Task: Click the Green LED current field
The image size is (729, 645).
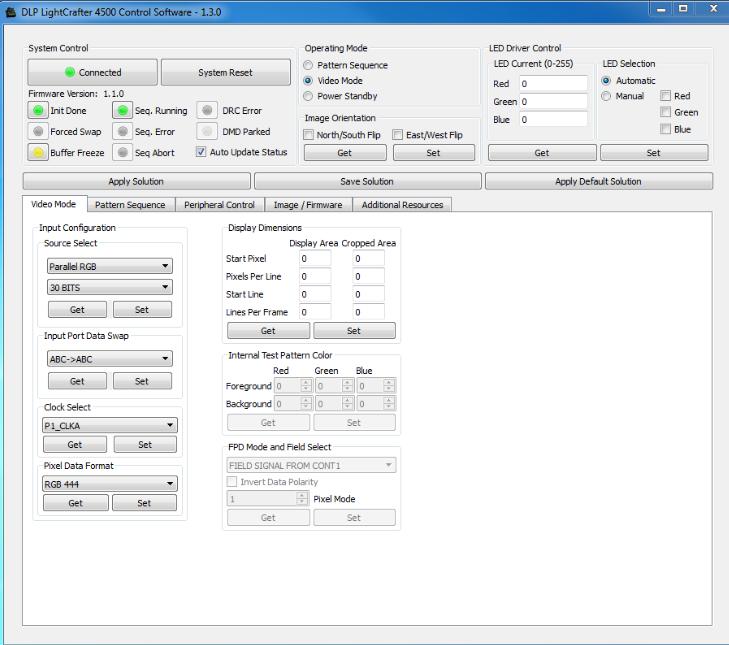Action: click(553, 101)
